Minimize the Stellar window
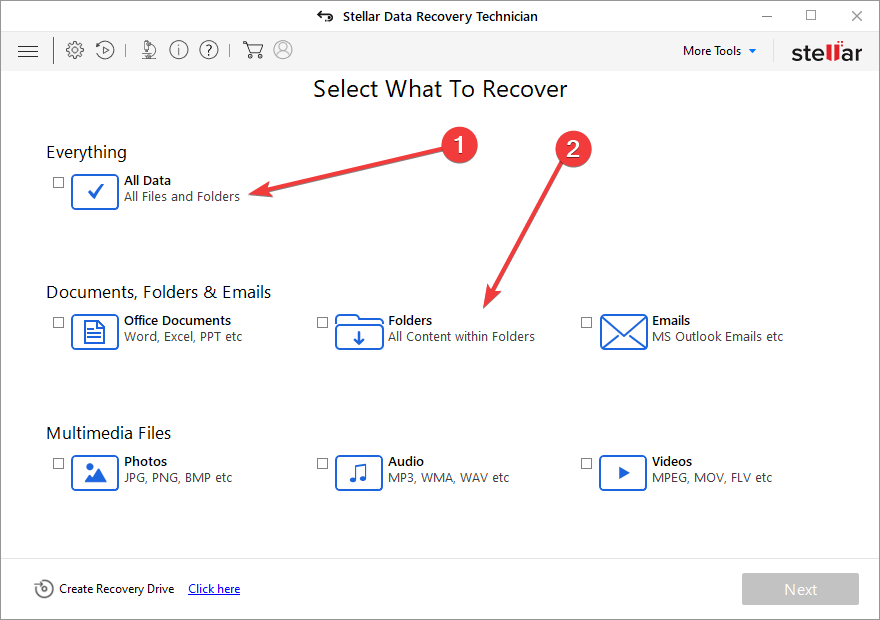Image resolution: width=880 pixels, height=620 pixels. click(767, 16)
